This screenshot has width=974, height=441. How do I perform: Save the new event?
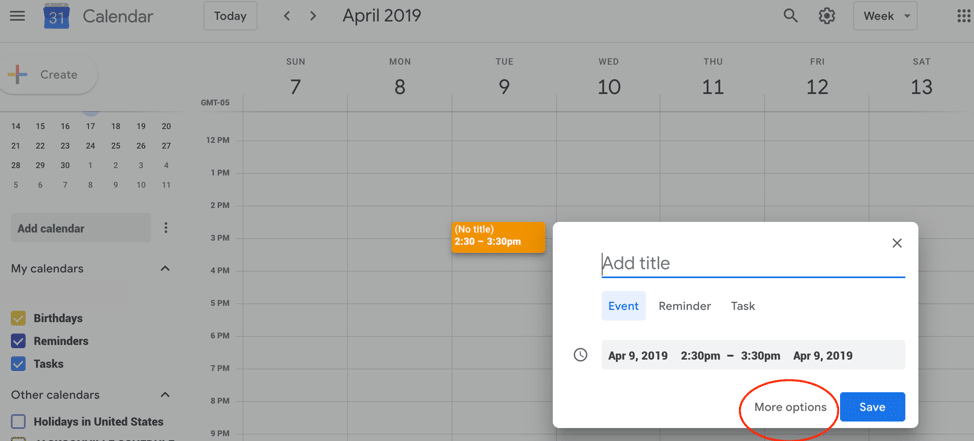(872, 407)
